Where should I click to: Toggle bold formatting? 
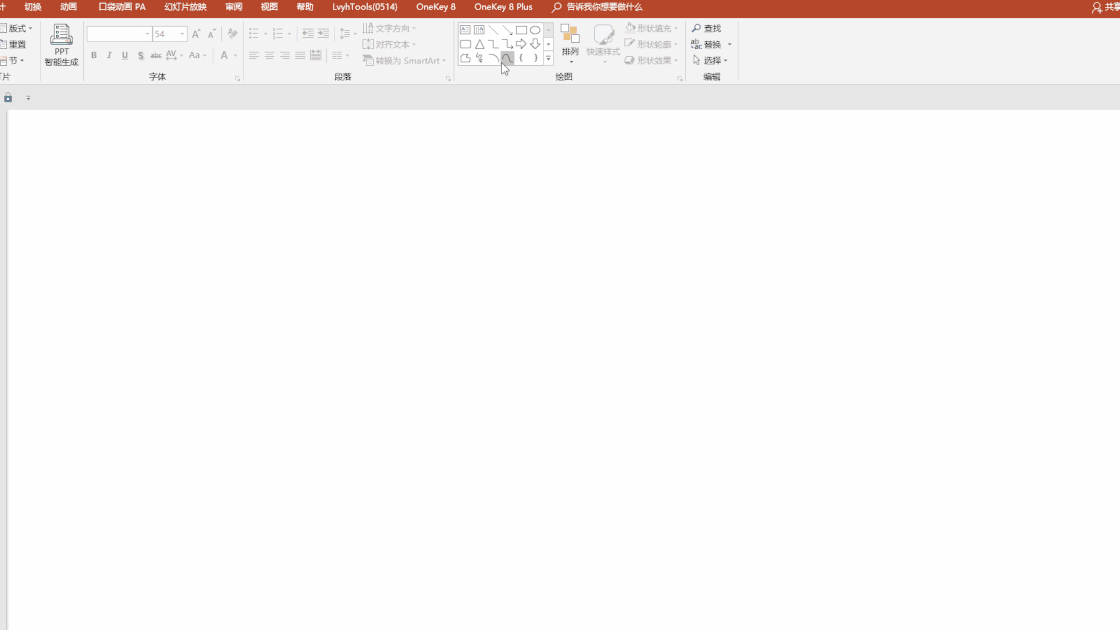pyautogui.click(x=94, y=55)
